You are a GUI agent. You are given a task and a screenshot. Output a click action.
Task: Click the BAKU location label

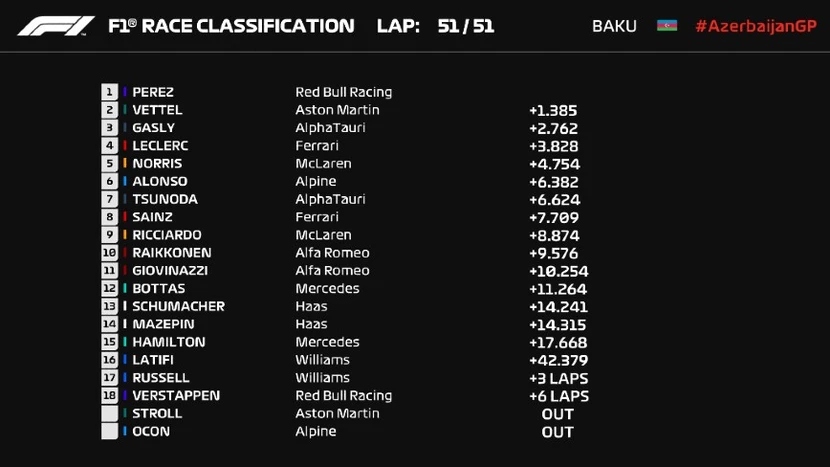pos(614,26)
